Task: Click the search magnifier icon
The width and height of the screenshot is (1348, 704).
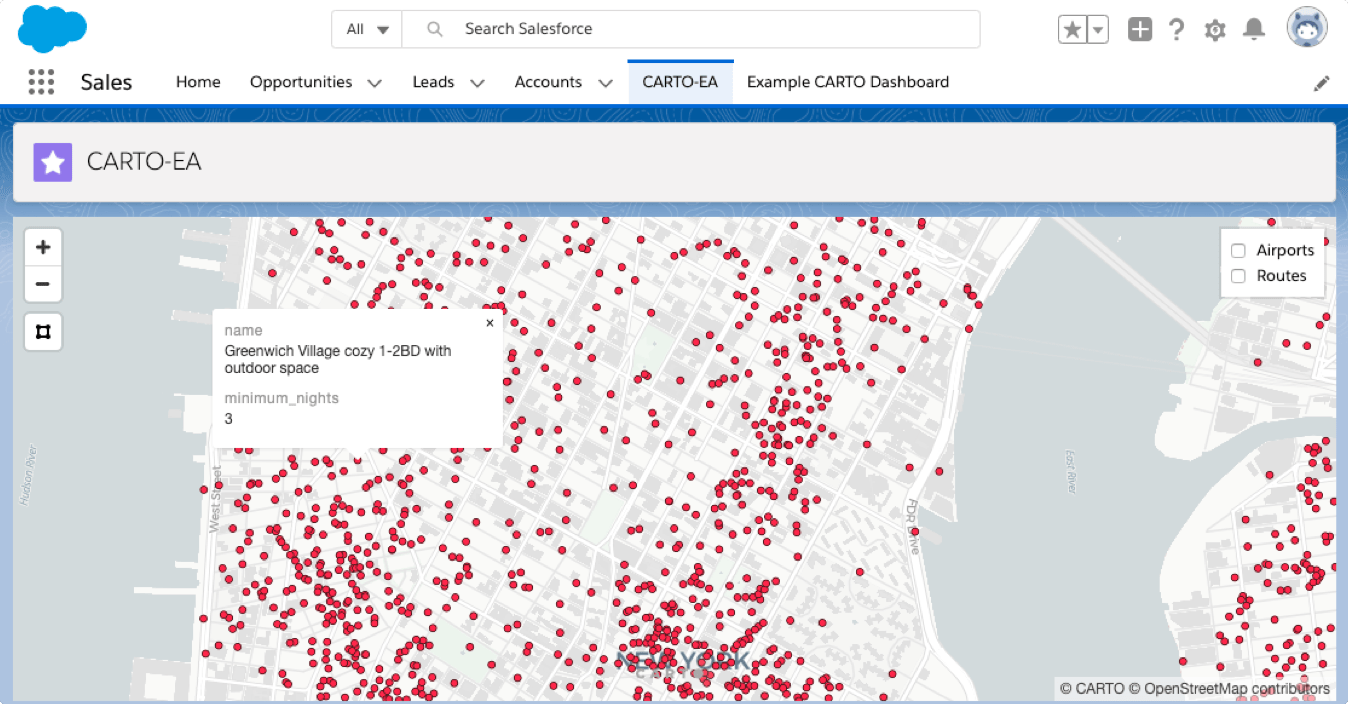Action: click(x=435, y=30)
